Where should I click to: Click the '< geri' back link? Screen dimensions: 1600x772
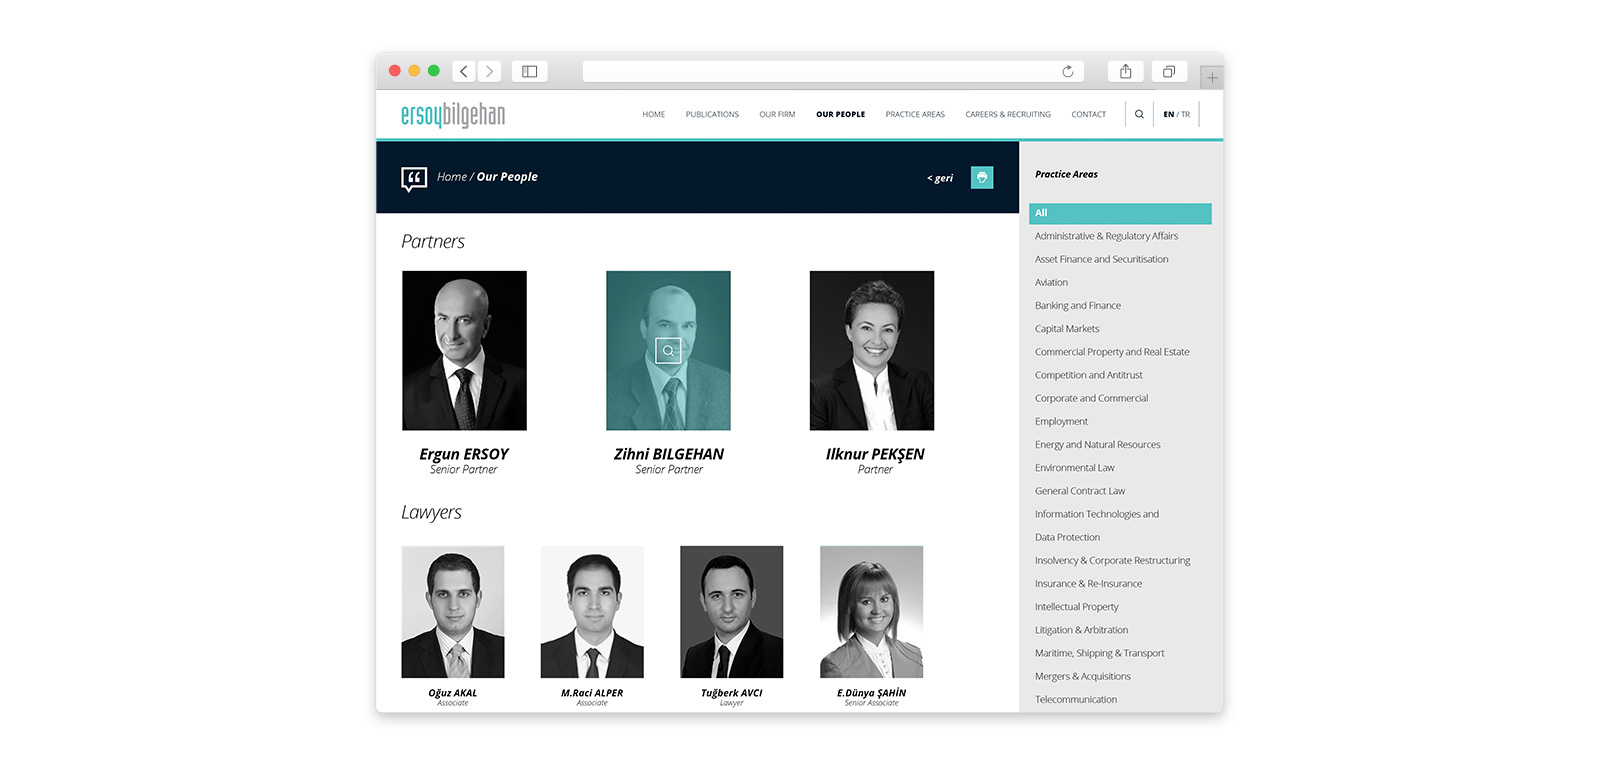tap(940, 178)
